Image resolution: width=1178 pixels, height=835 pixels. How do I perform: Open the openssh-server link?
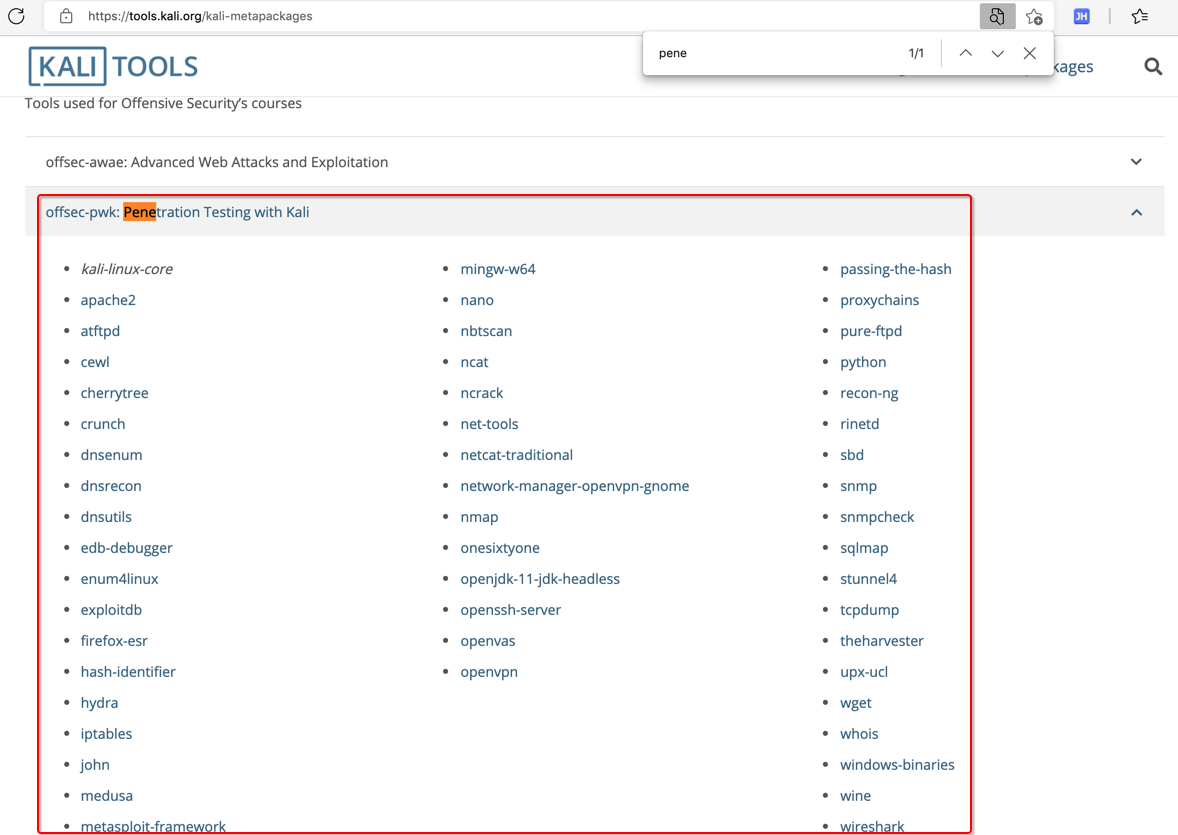tap(511, 610)
